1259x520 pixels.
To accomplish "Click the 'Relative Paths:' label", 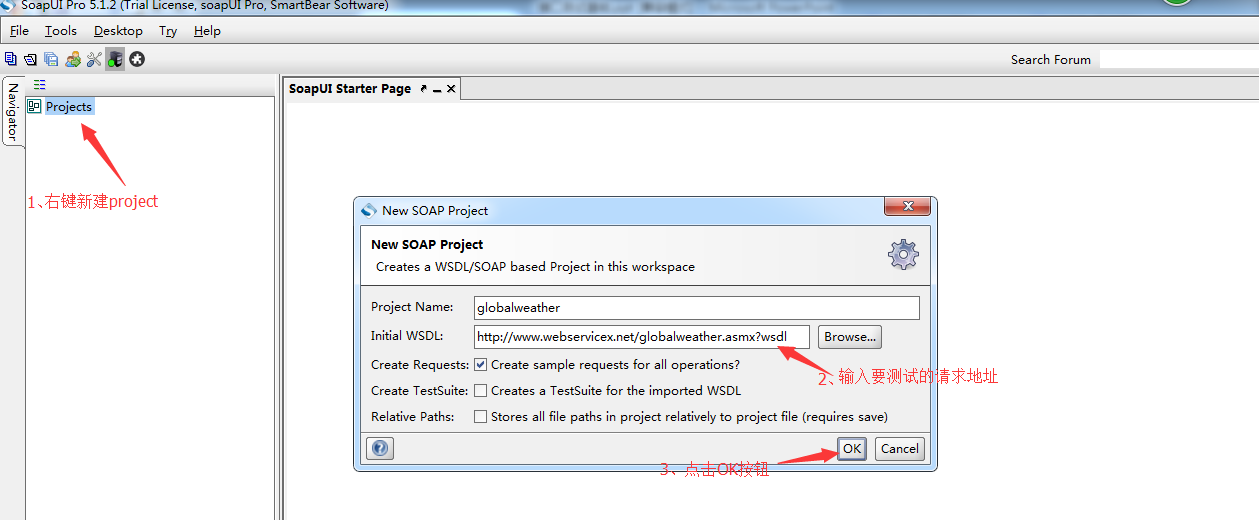I will pos(412,417).
